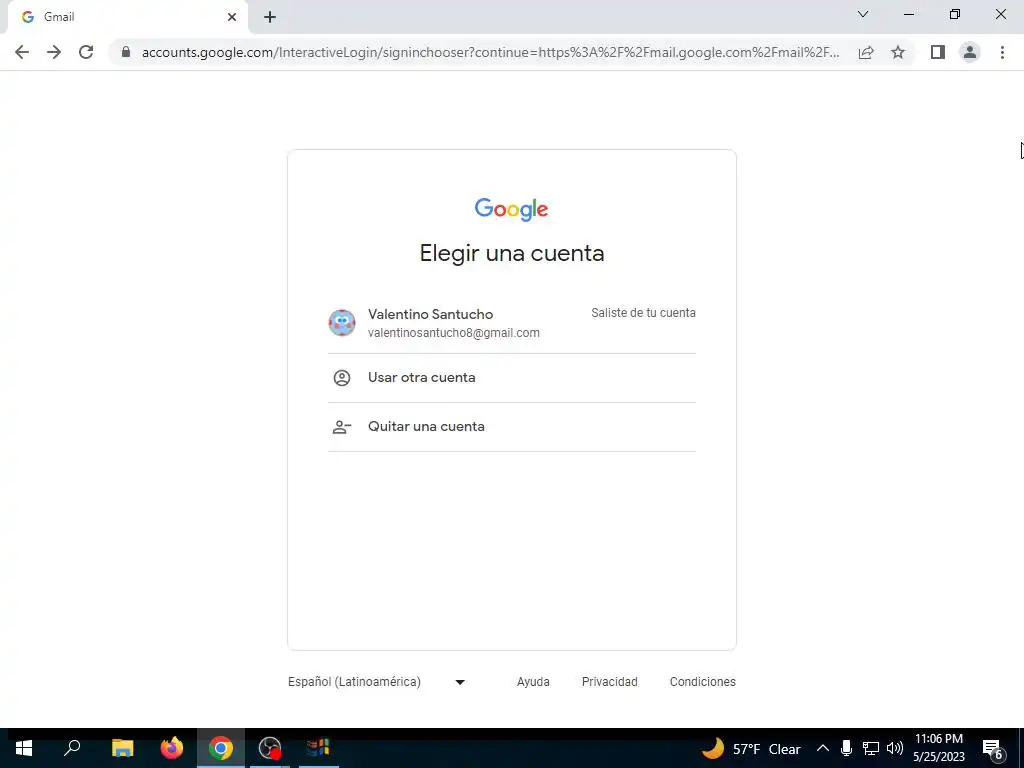Select the Valentino Santucho account
This screenshot has height=768, width=1024.
[x=512, y=323]
